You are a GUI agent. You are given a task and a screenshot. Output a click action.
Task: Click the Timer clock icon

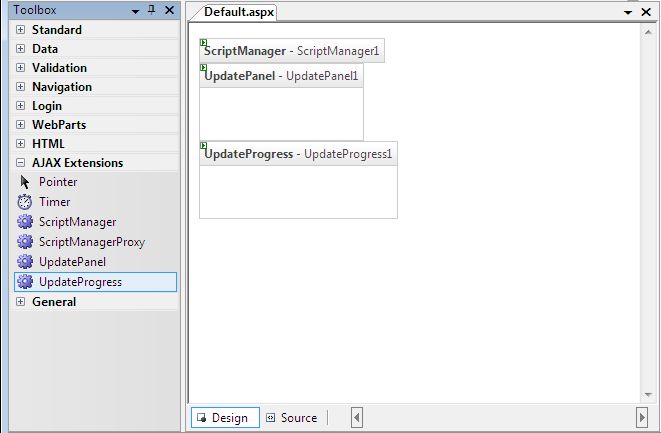24,202
